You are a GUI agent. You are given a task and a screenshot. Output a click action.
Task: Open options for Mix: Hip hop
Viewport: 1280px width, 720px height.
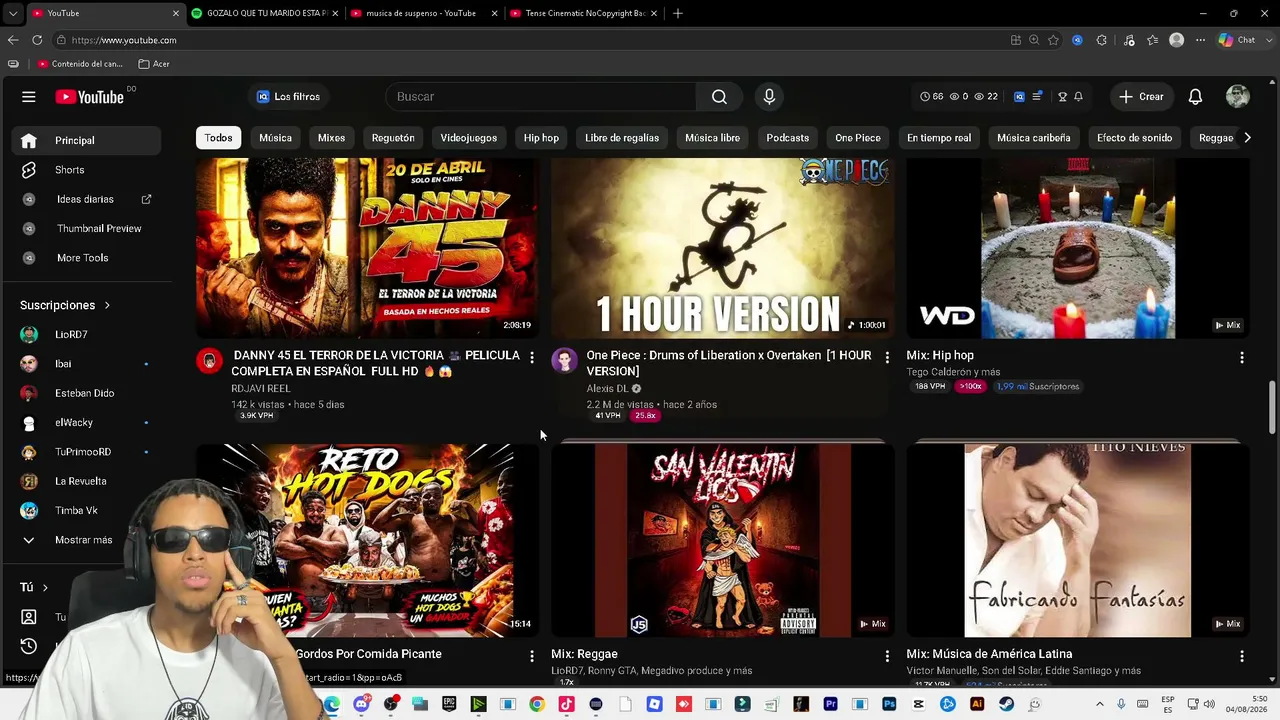[x=1242, y=357]
